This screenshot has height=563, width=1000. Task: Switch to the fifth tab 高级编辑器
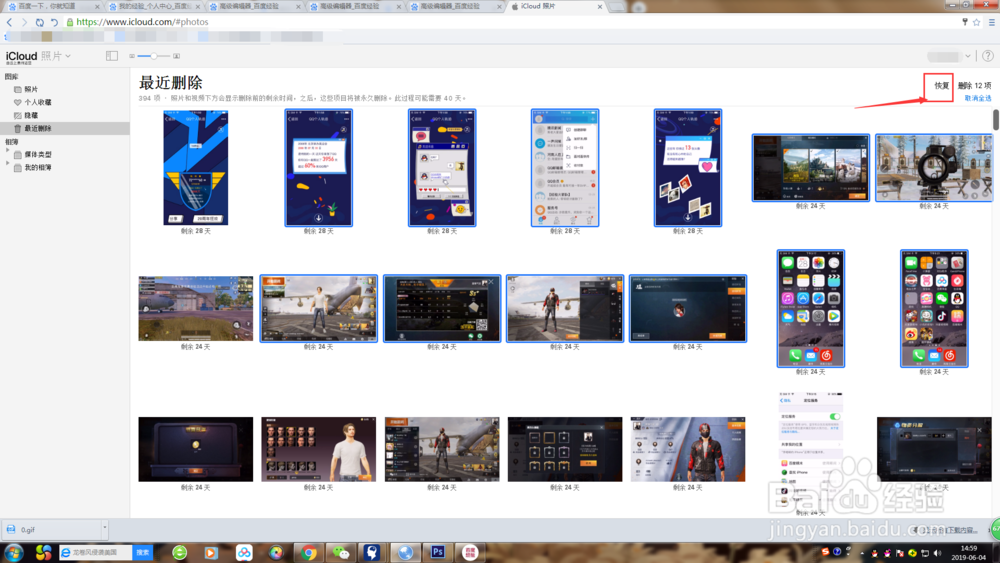(x=455, y=6)
